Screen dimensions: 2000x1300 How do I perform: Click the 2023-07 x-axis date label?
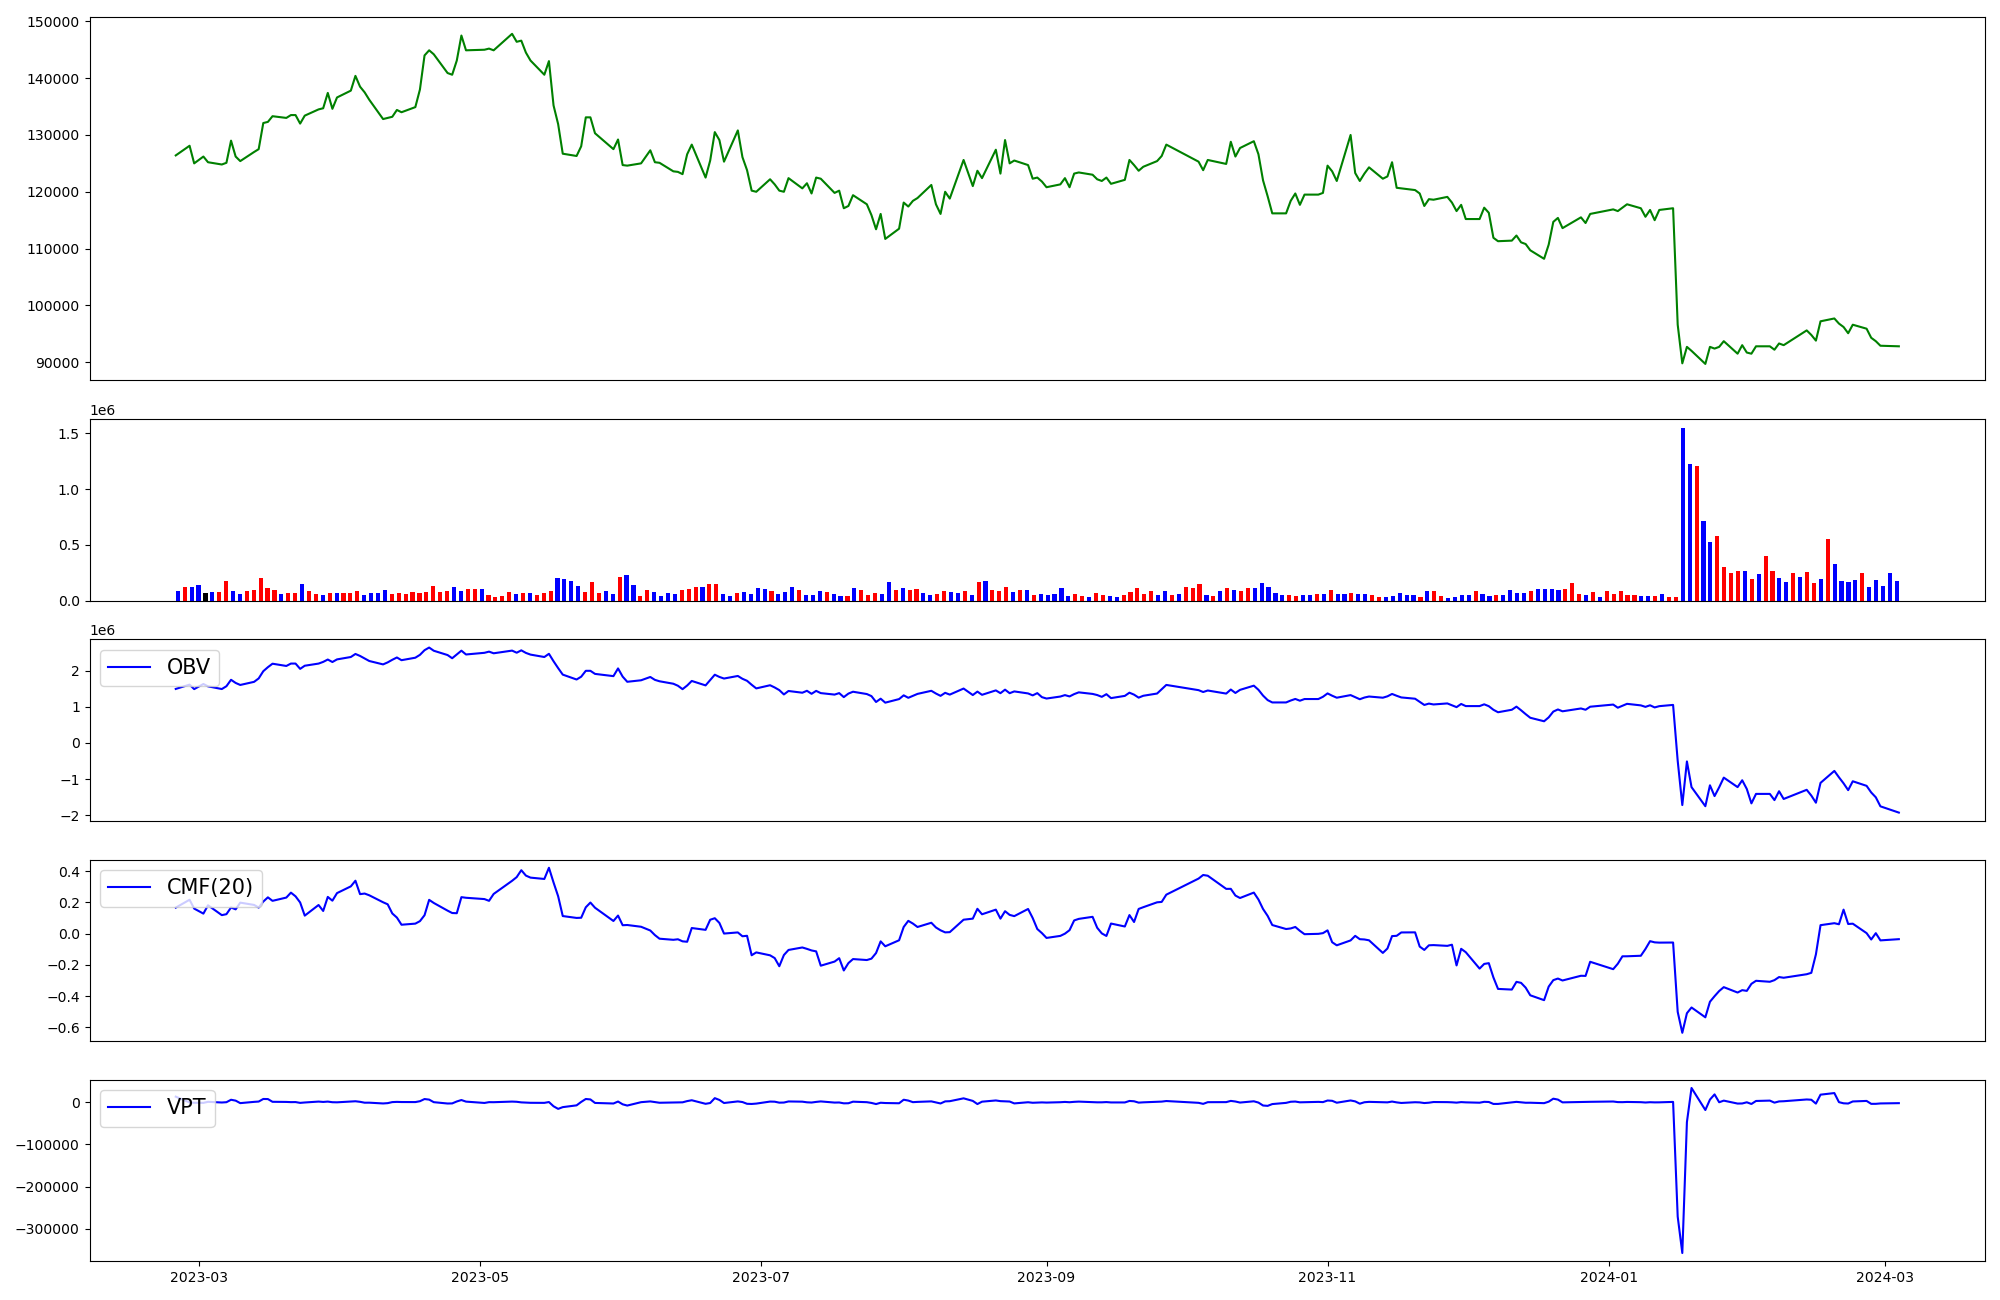tap(762, 1277)
